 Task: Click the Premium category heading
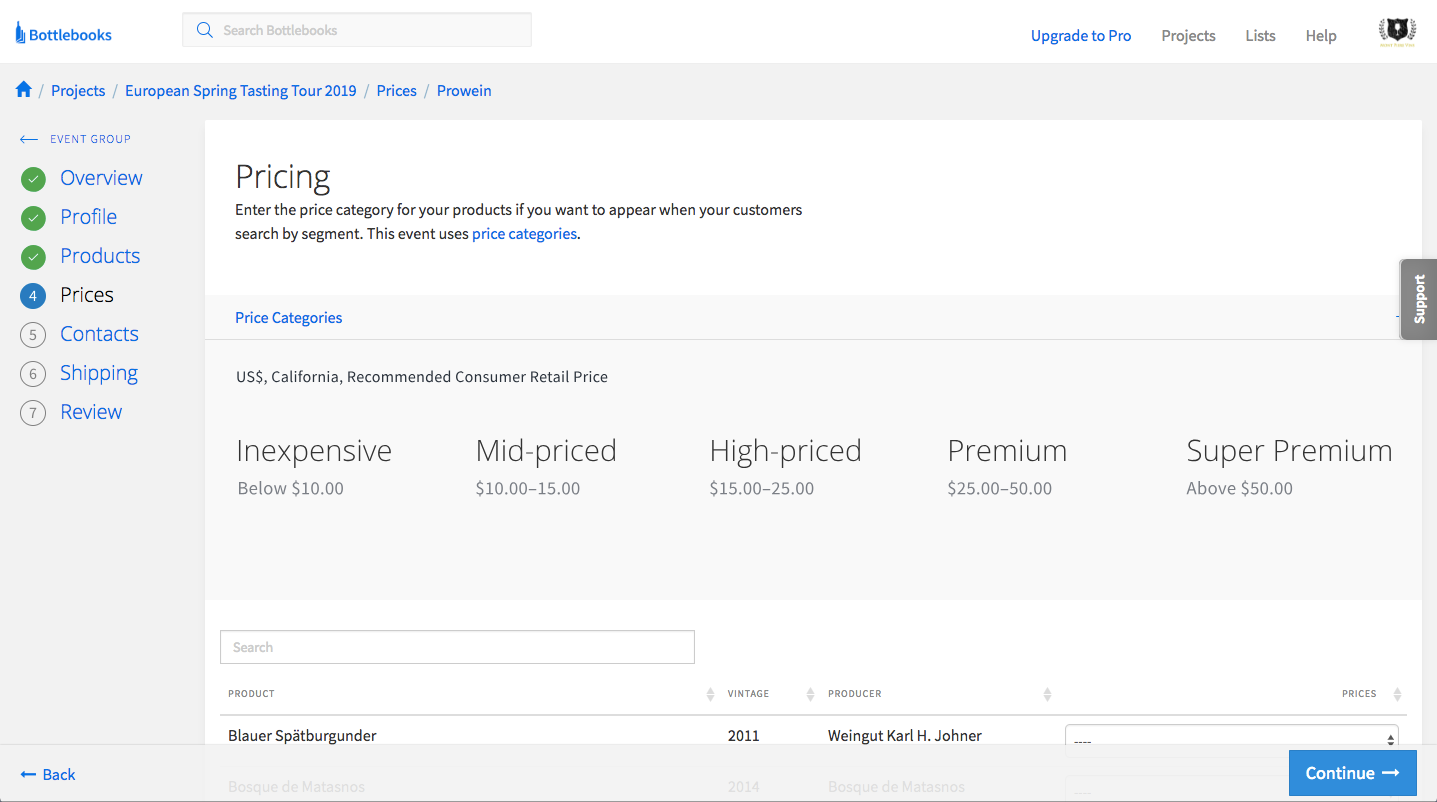[x=1007, y=451]
